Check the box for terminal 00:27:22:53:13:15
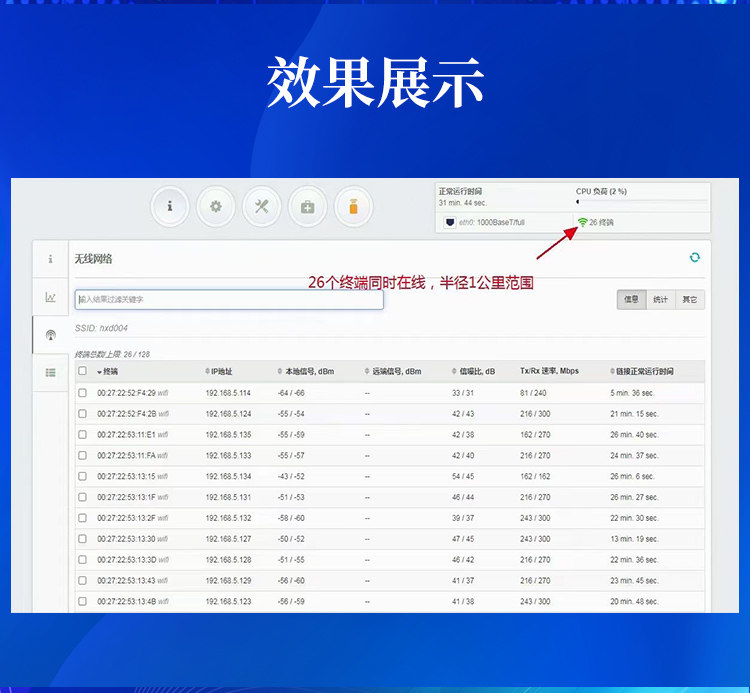The image size is (750, 693). [x=82, y=476]
